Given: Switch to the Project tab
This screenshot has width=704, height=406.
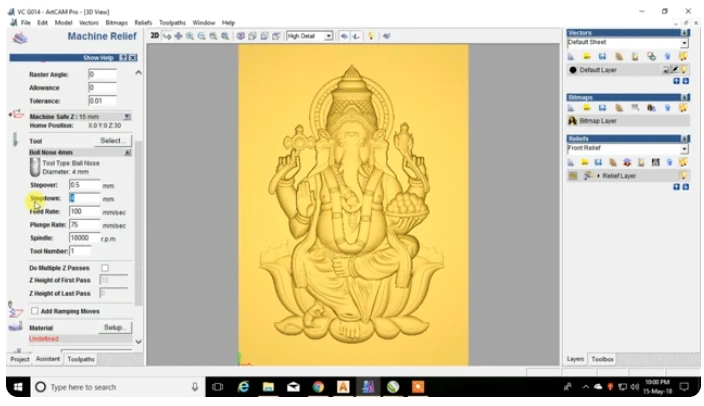Looking at the screenshot, I should point(20,359).
